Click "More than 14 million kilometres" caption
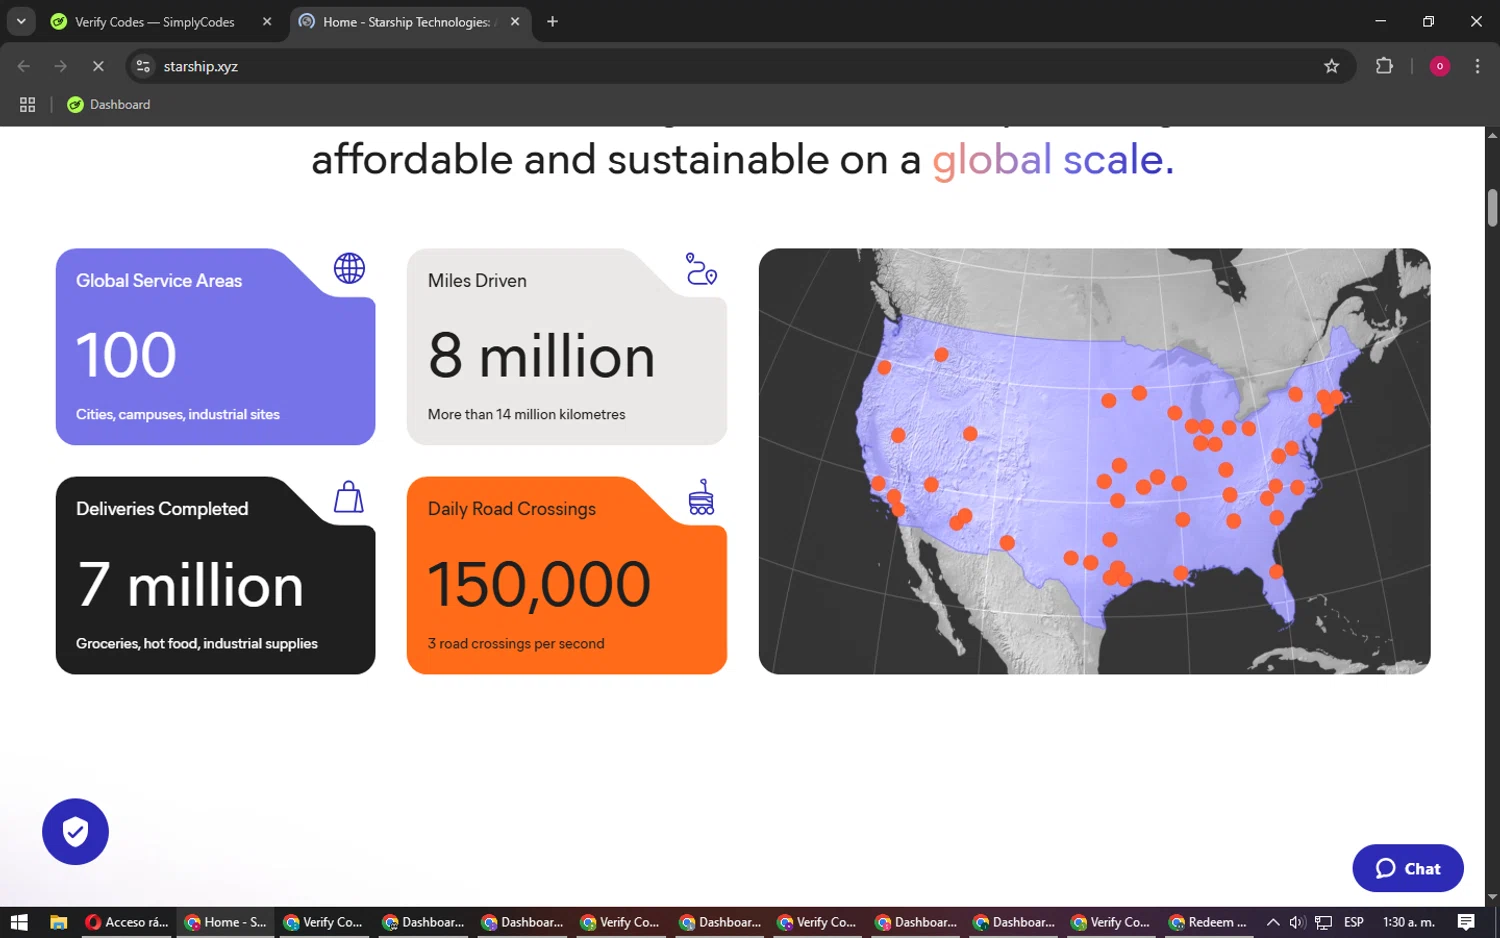Image resolution: width=1500 pixels, height=938 pixels. 526,414
